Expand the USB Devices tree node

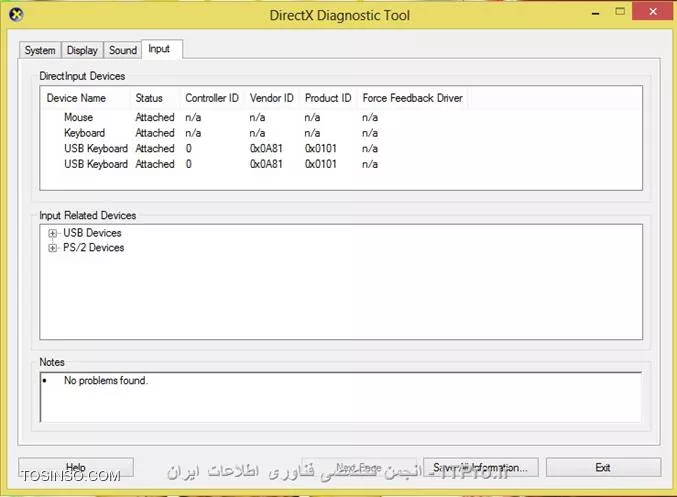53,234
